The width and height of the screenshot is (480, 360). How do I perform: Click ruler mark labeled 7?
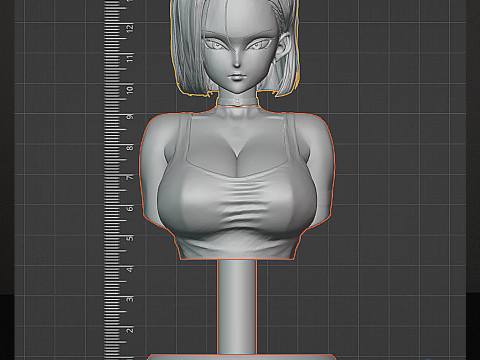tap(130, 177)
